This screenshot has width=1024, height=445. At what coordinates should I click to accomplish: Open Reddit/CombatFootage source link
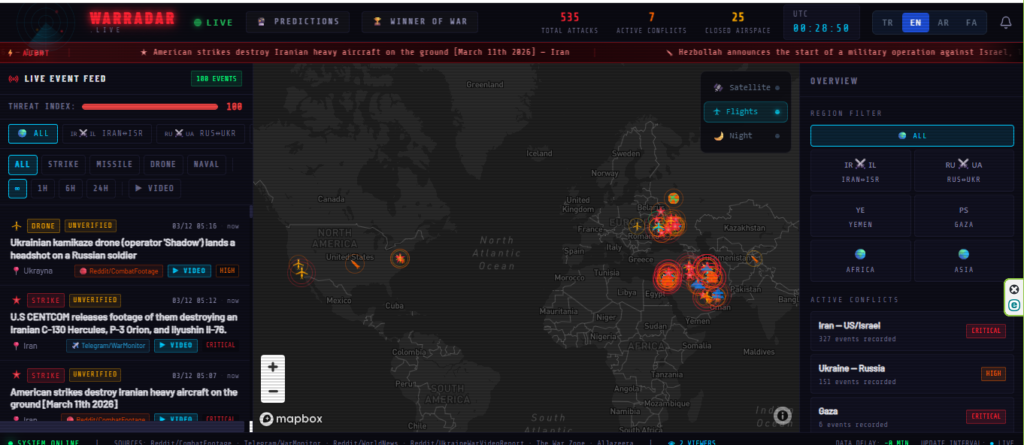click(x=118, y=270)
